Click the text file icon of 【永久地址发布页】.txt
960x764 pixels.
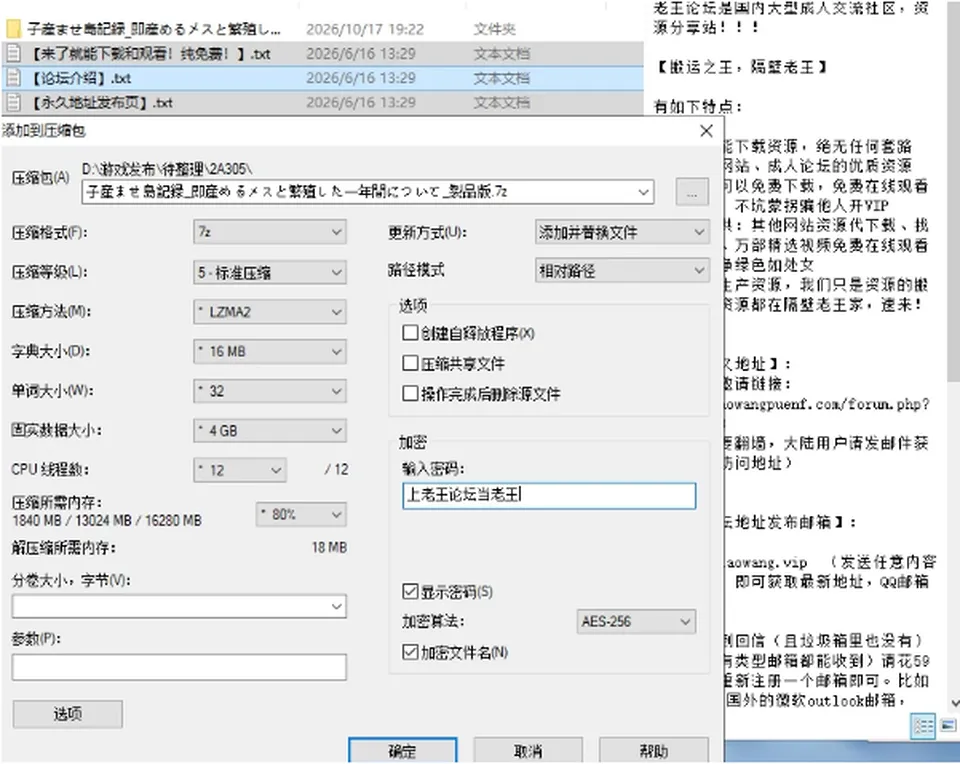(13, 102)
